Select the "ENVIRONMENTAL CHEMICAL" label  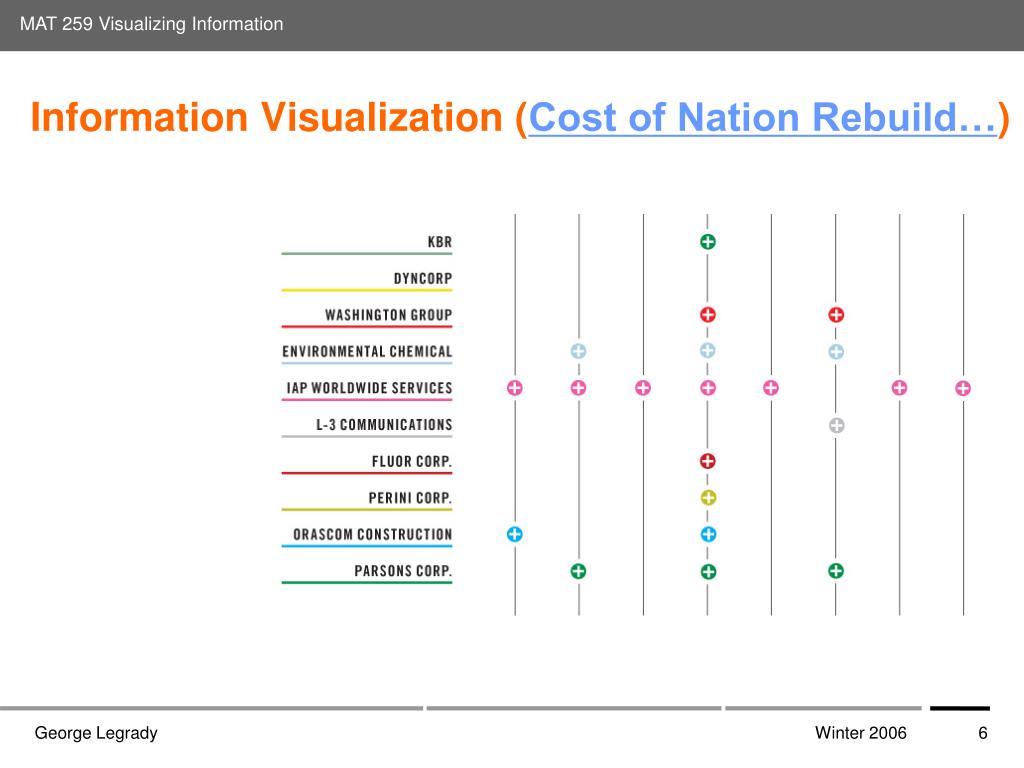367,352
